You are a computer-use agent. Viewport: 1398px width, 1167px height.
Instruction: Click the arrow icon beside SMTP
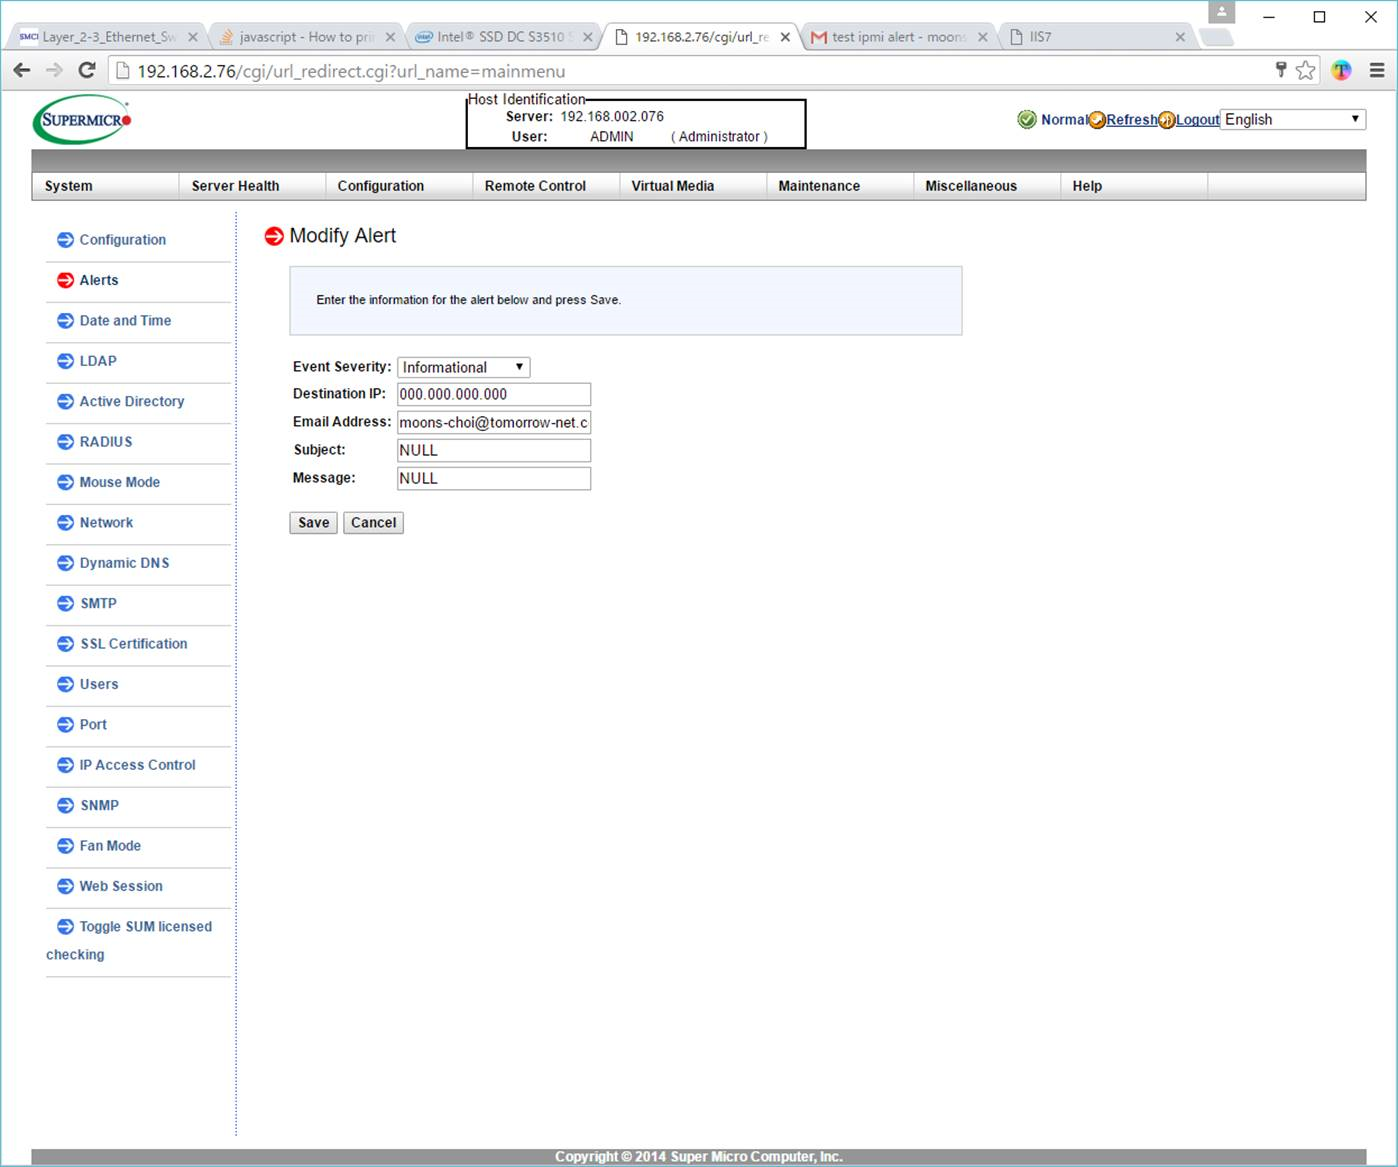(66, 604)
